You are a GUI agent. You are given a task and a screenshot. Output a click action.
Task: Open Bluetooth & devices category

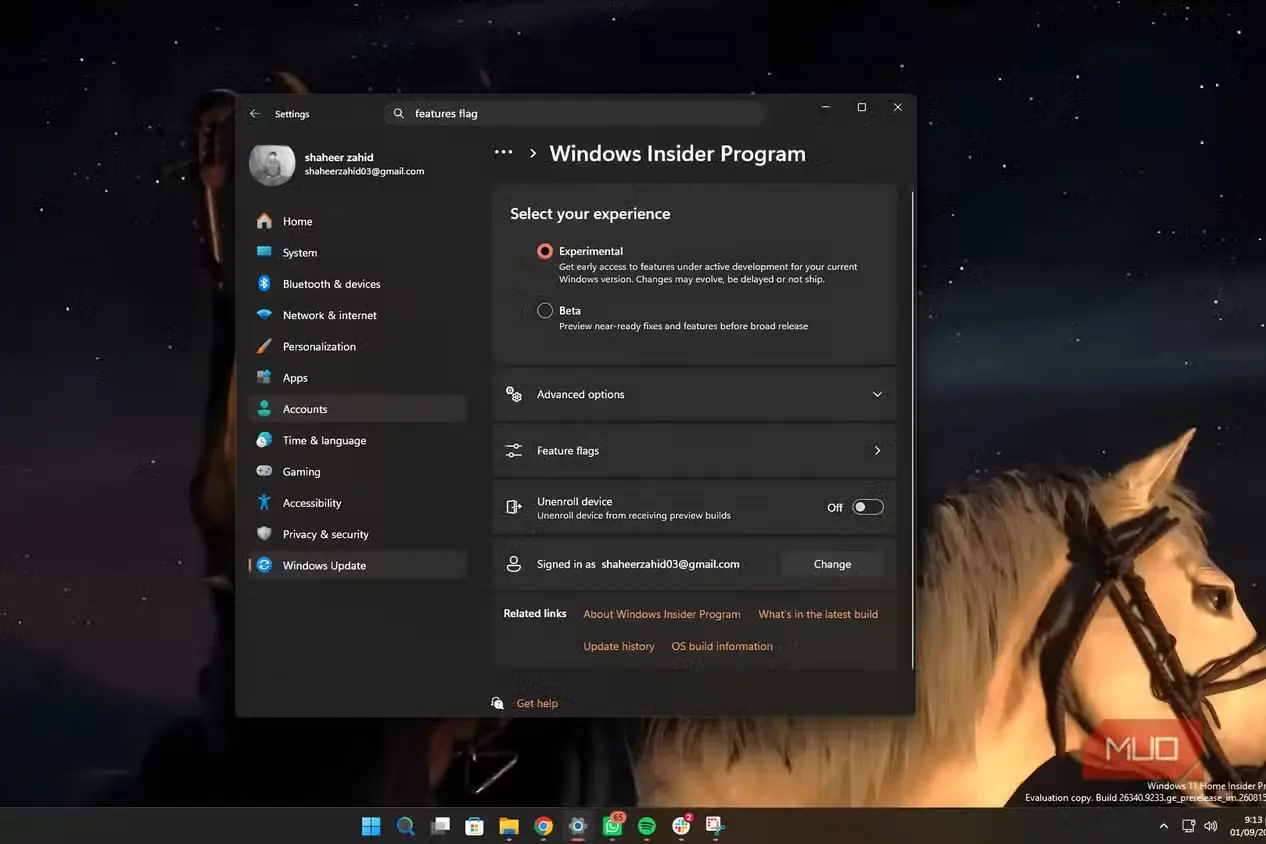click(357, 284)
